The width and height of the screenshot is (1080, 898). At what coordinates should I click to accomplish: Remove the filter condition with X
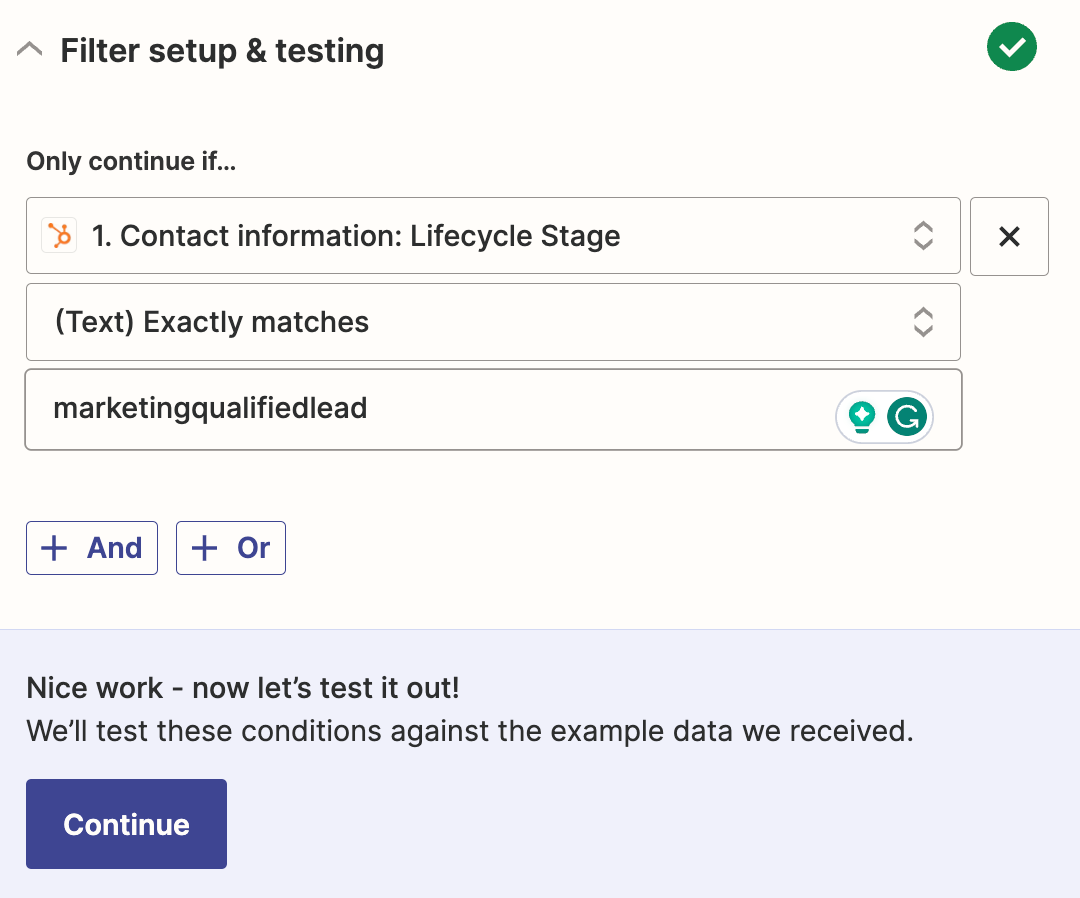coord(1009,236)
